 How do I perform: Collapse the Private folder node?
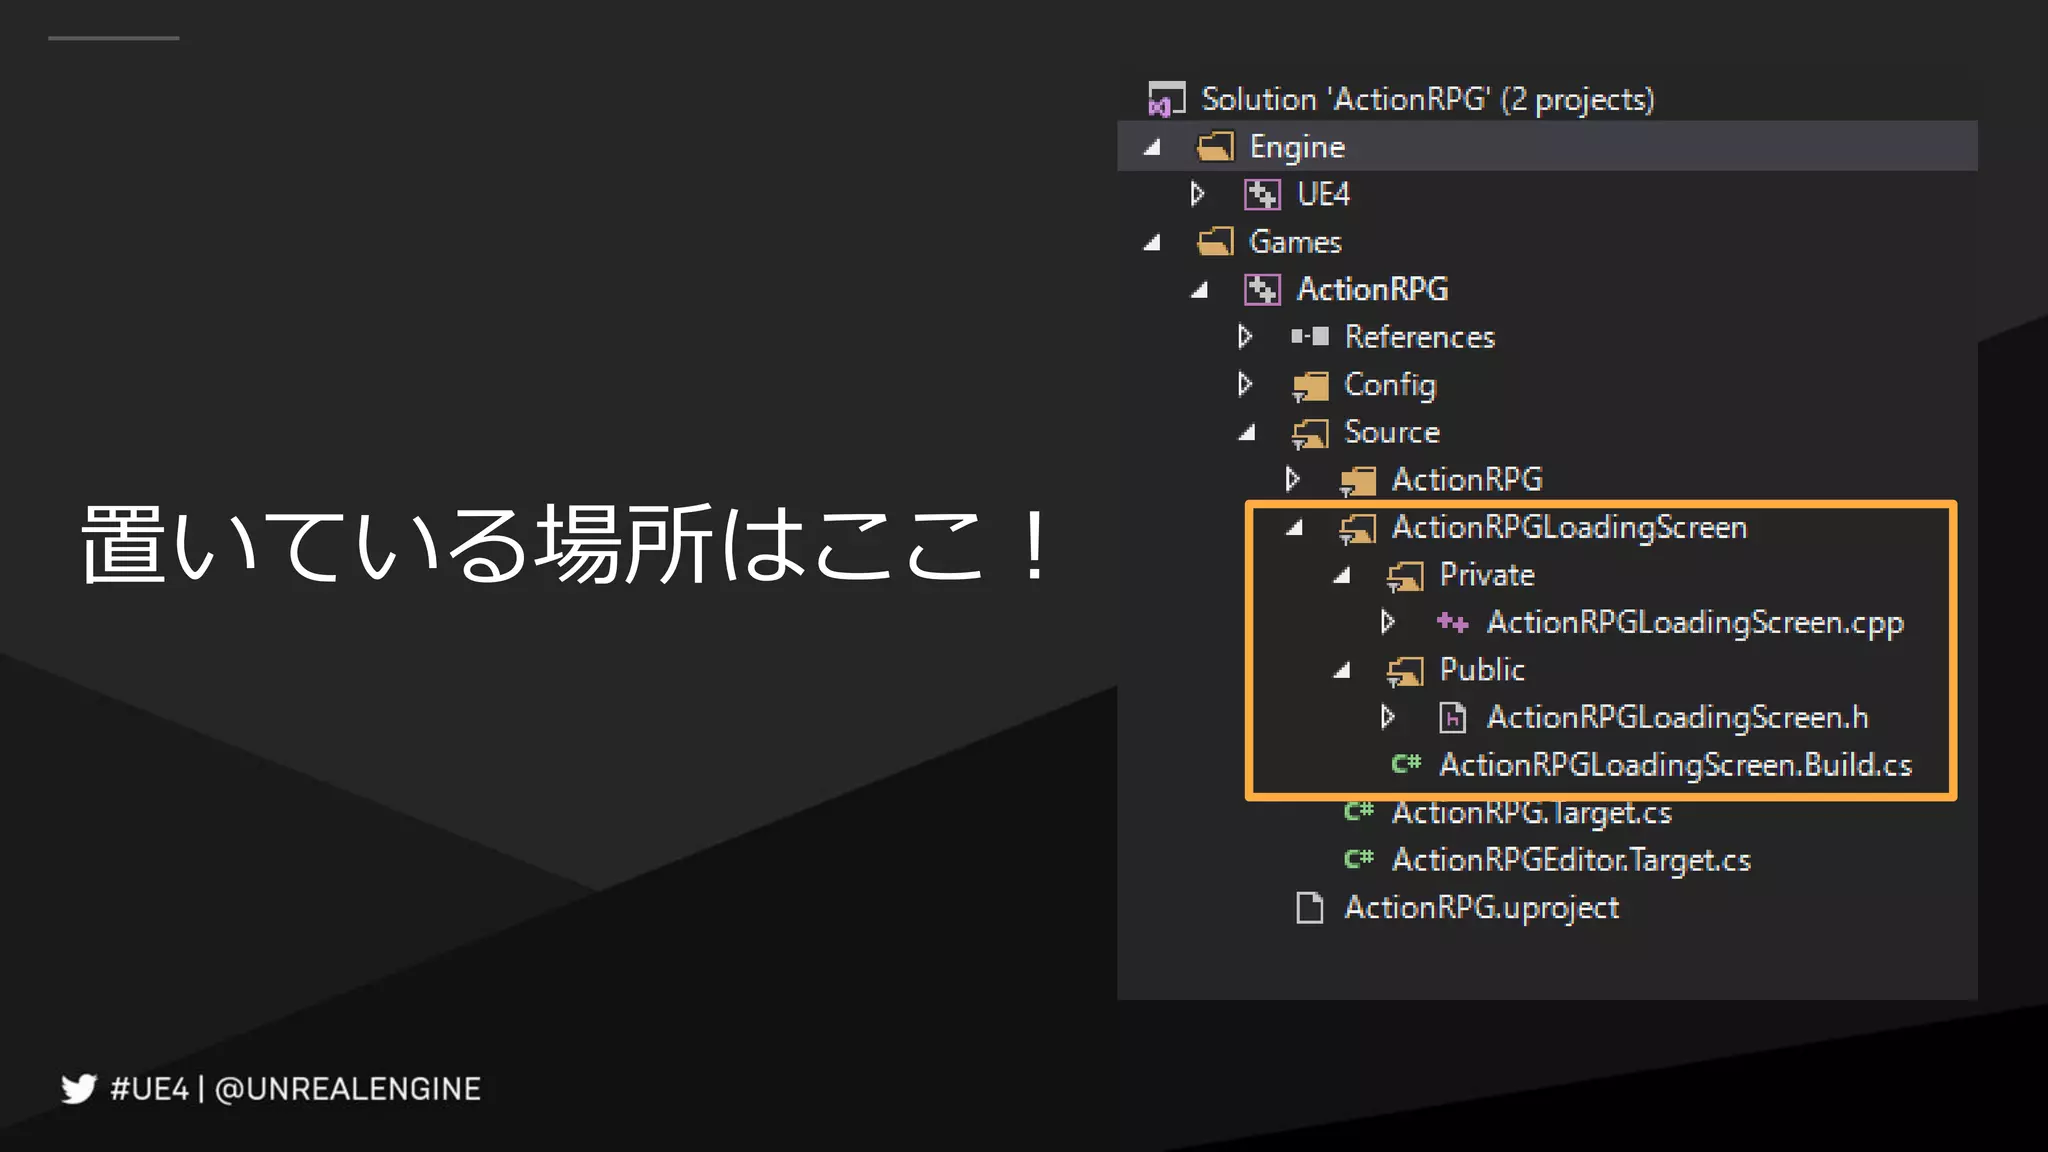point(1342,575)
